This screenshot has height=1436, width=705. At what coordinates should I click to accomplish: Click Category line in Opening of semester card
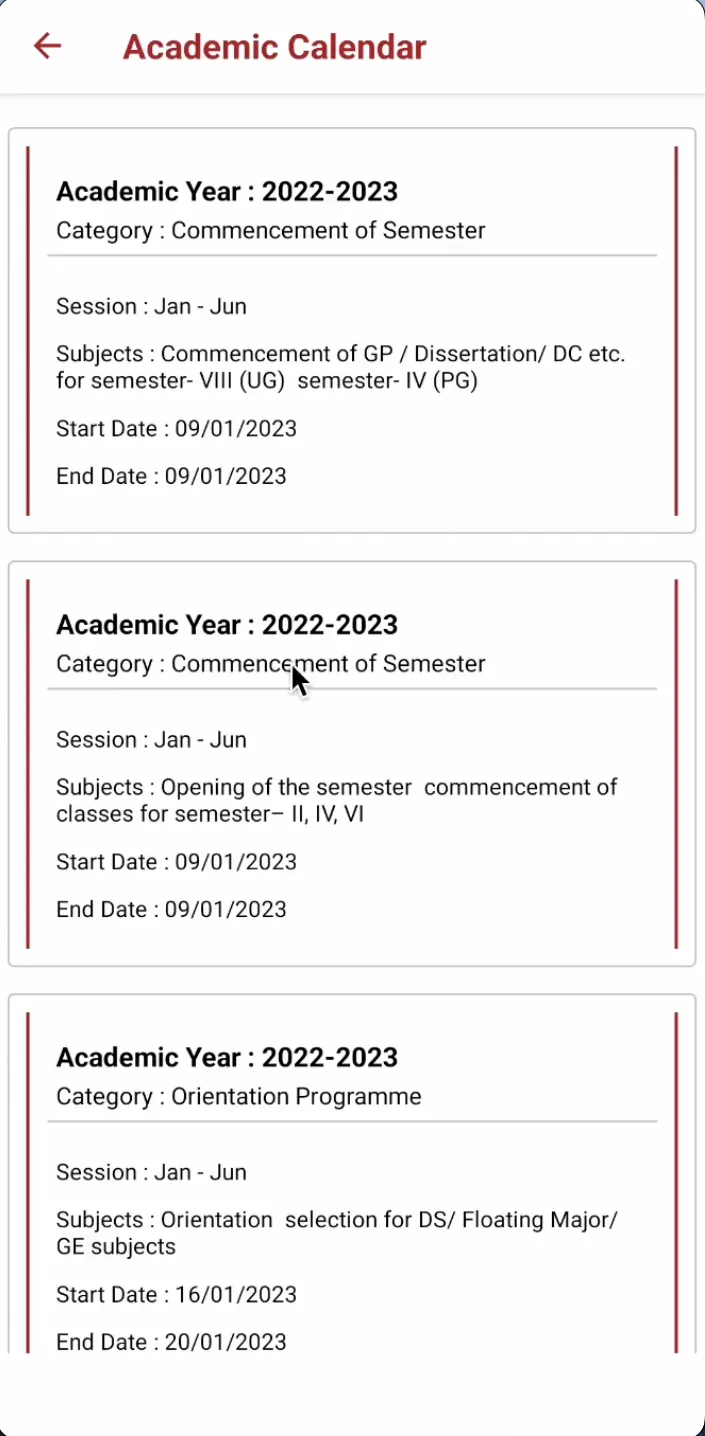pyautogui.click(x=270, y=664)
